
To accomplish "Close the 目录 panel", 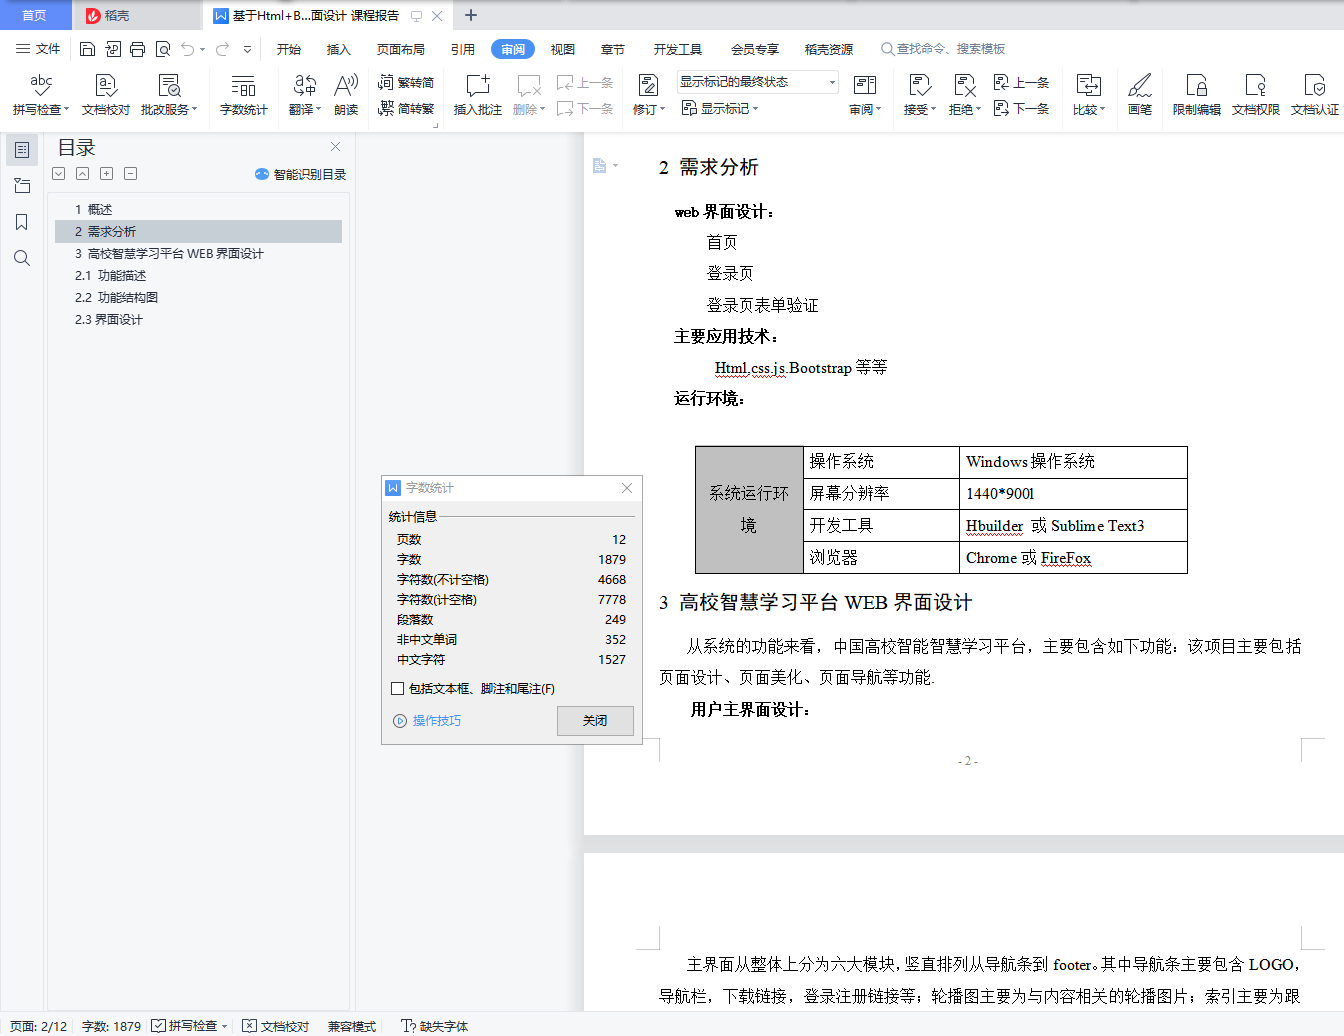I will [336, 147].
